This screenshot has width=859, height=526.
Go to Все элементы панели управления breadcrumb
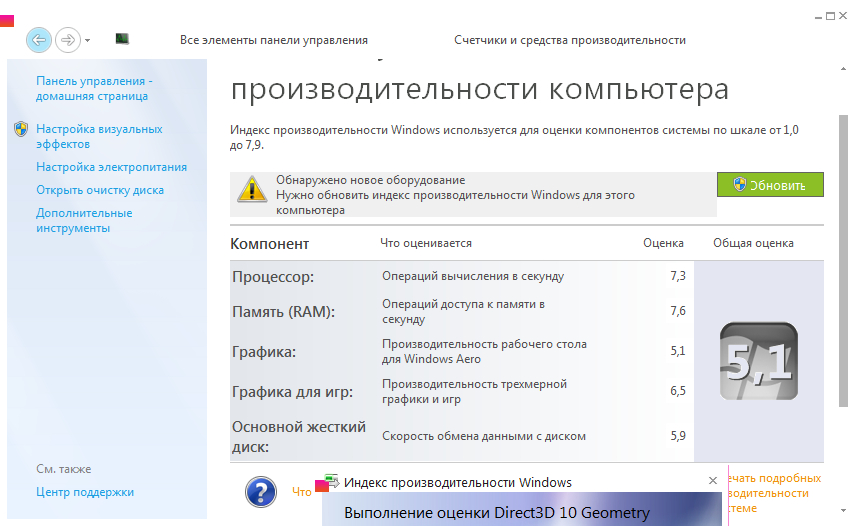273,40
